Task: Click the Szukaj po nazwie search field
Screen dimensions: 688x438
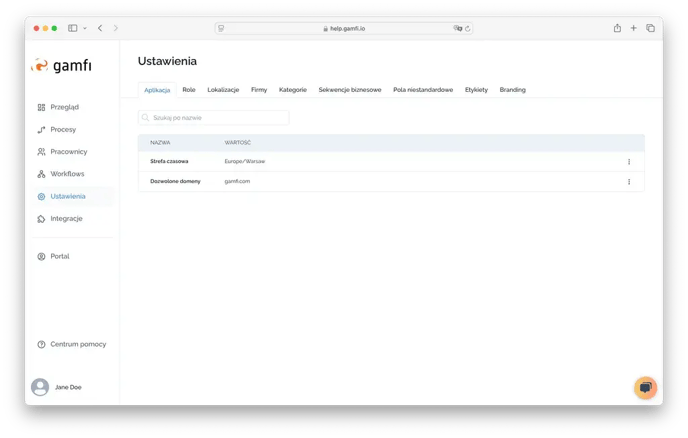Action: point(213,117)
